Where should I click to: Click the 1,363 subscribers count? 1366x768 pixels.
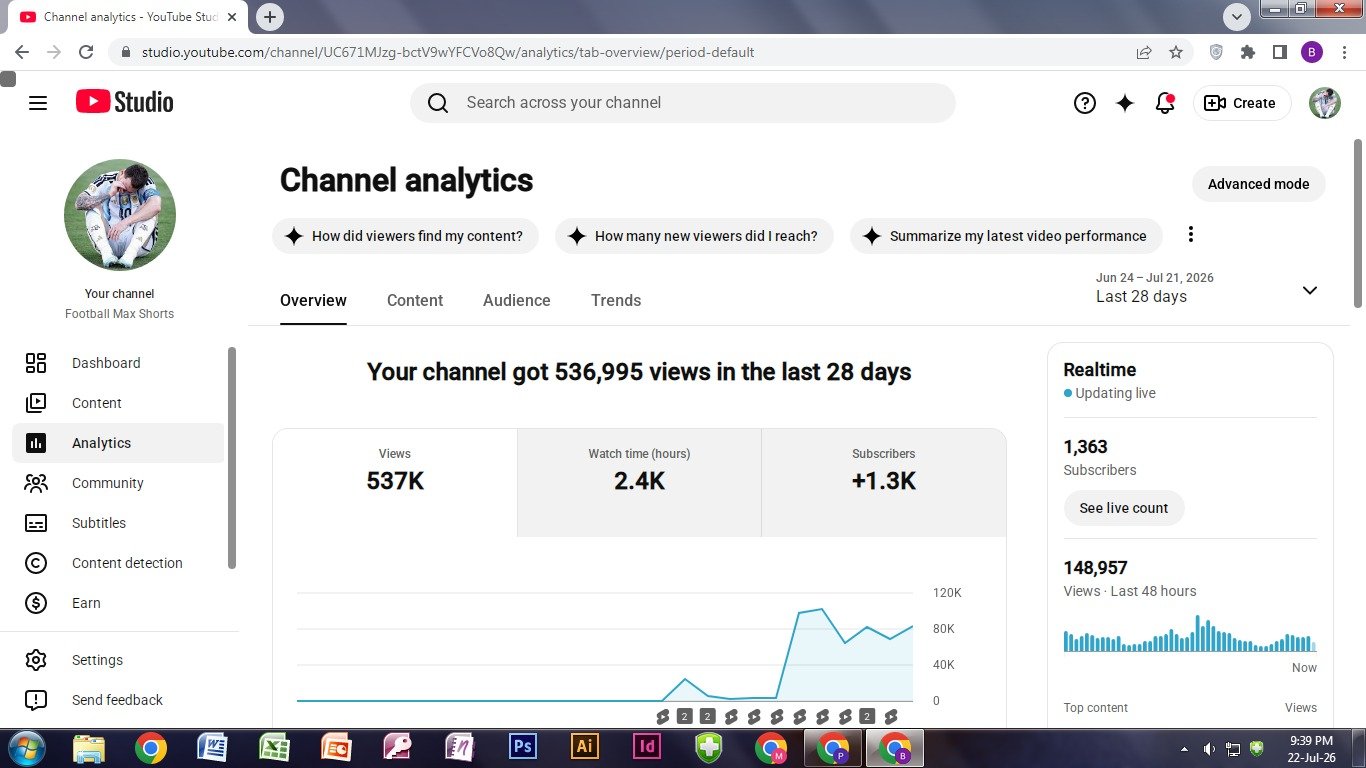point(1086,447)
